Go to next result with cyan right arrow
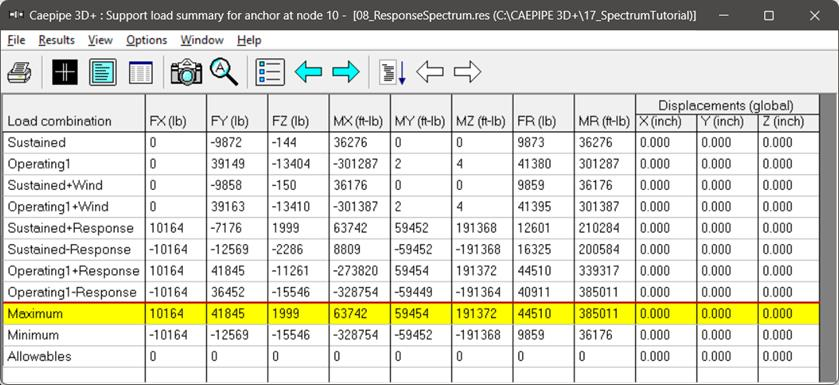This screenshot has height=385, width=839. pos(346,72)
